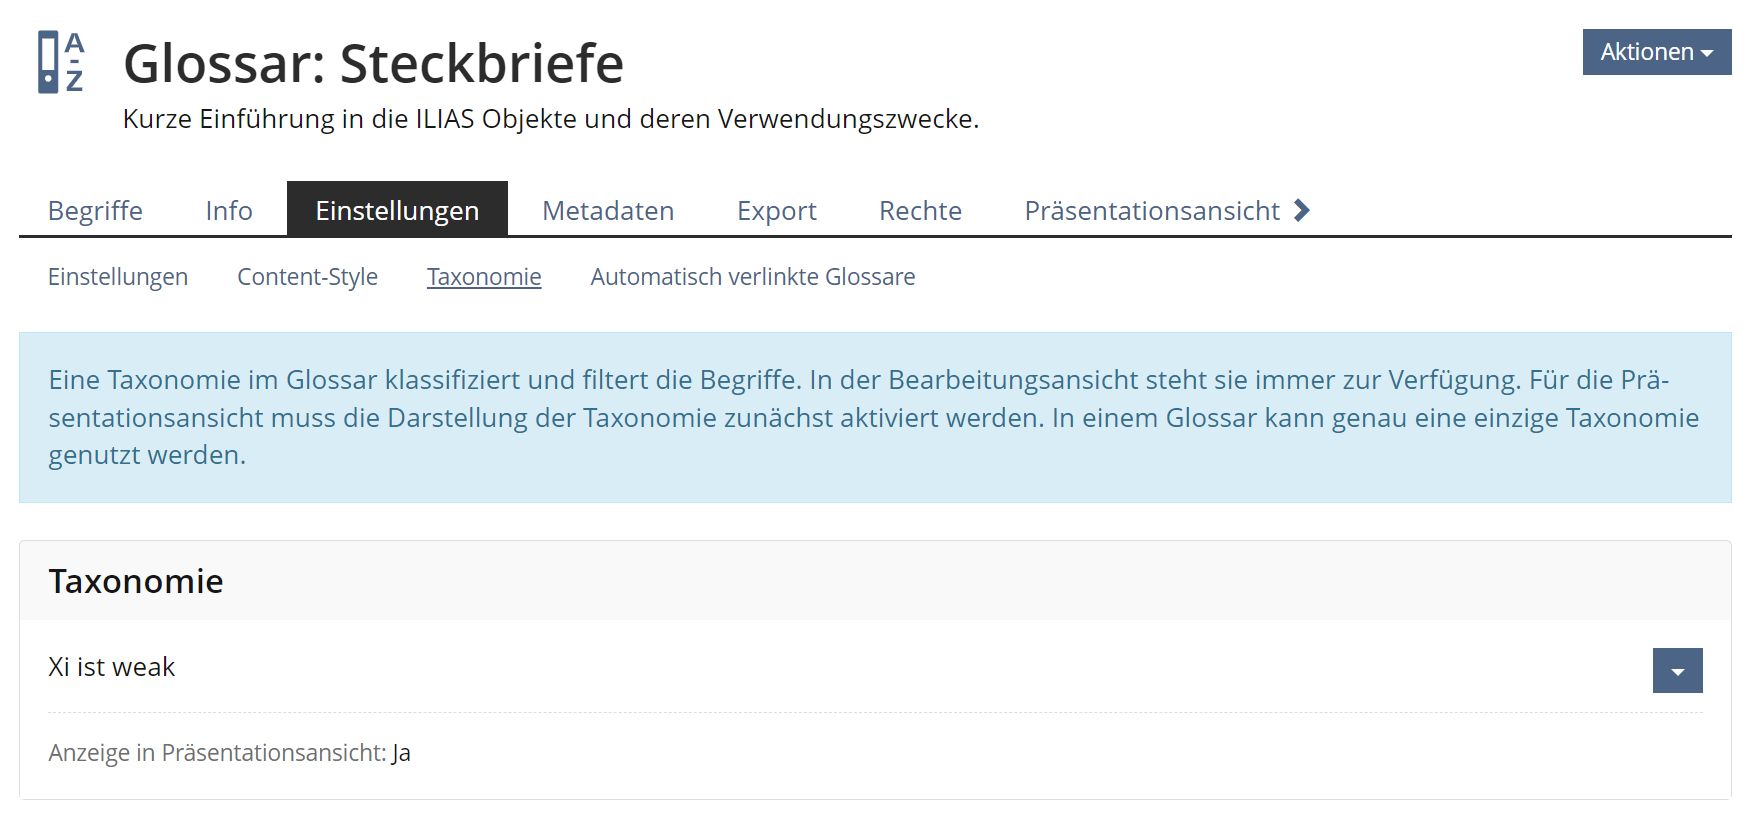1748x816 pixels.
Task: Open the Info tab
Action: [229, 211]
